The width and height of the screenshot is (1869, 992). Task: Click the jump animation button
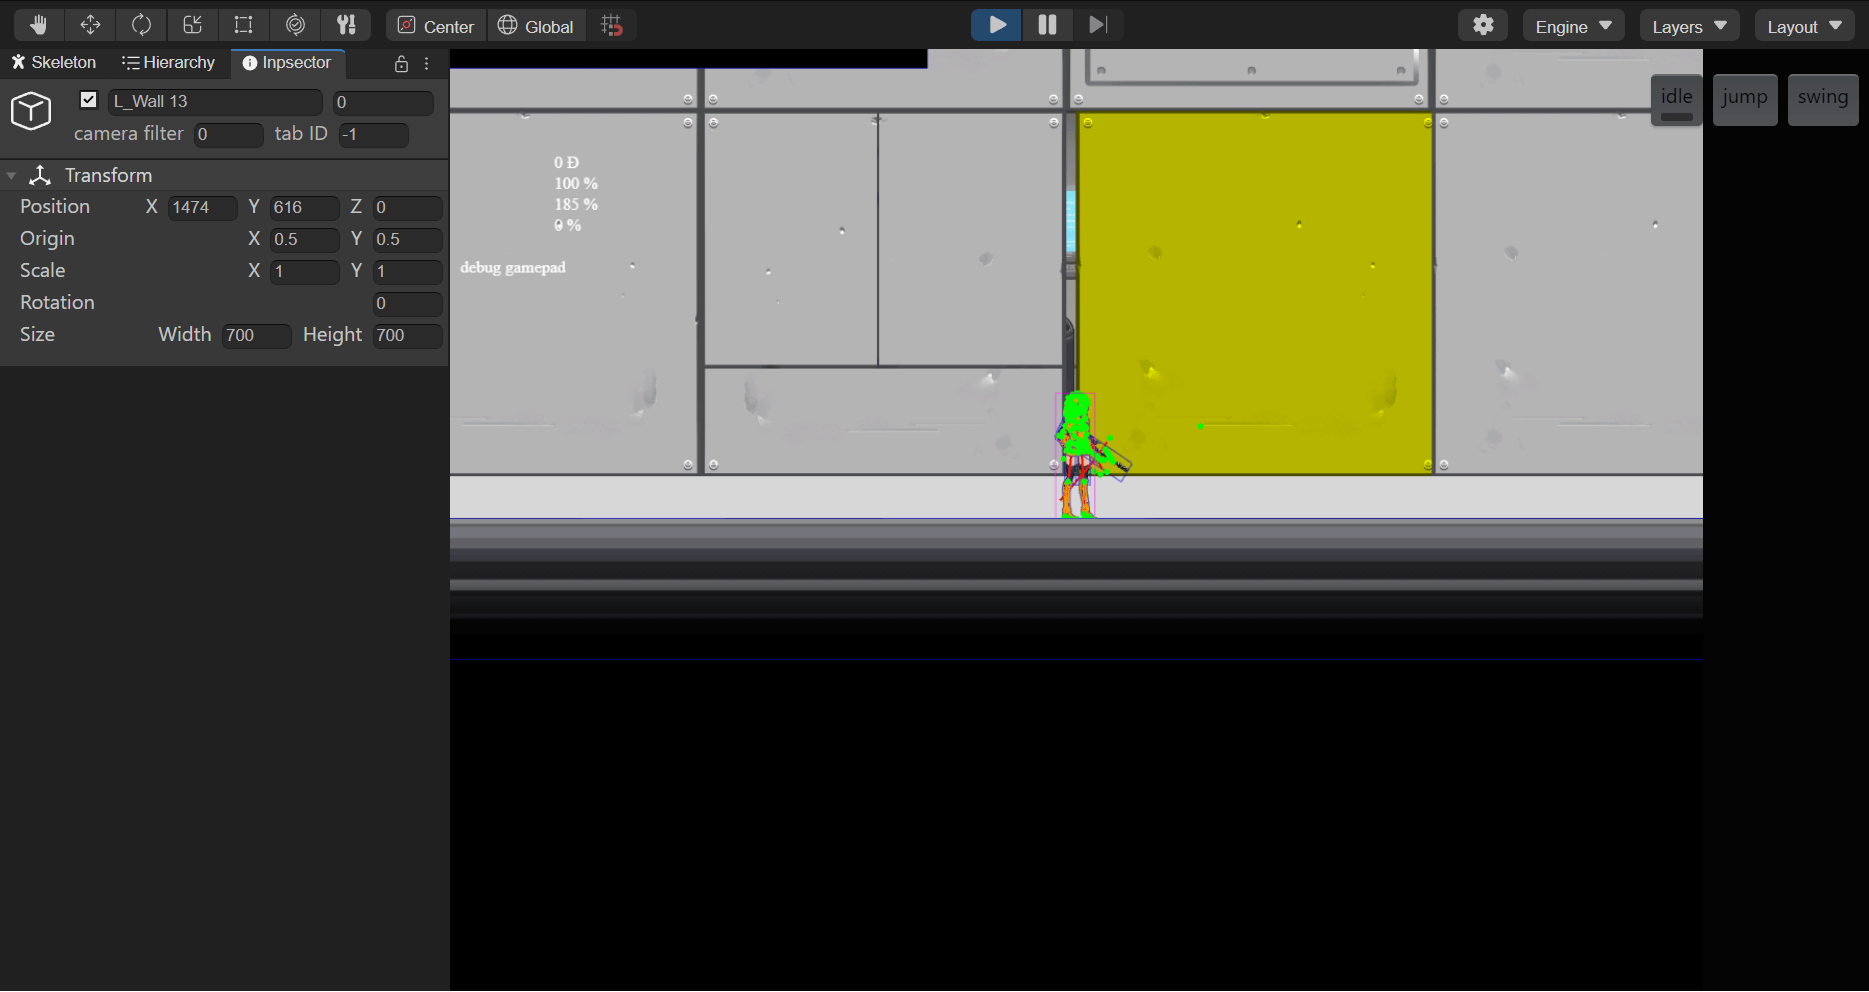point(1744,99)
